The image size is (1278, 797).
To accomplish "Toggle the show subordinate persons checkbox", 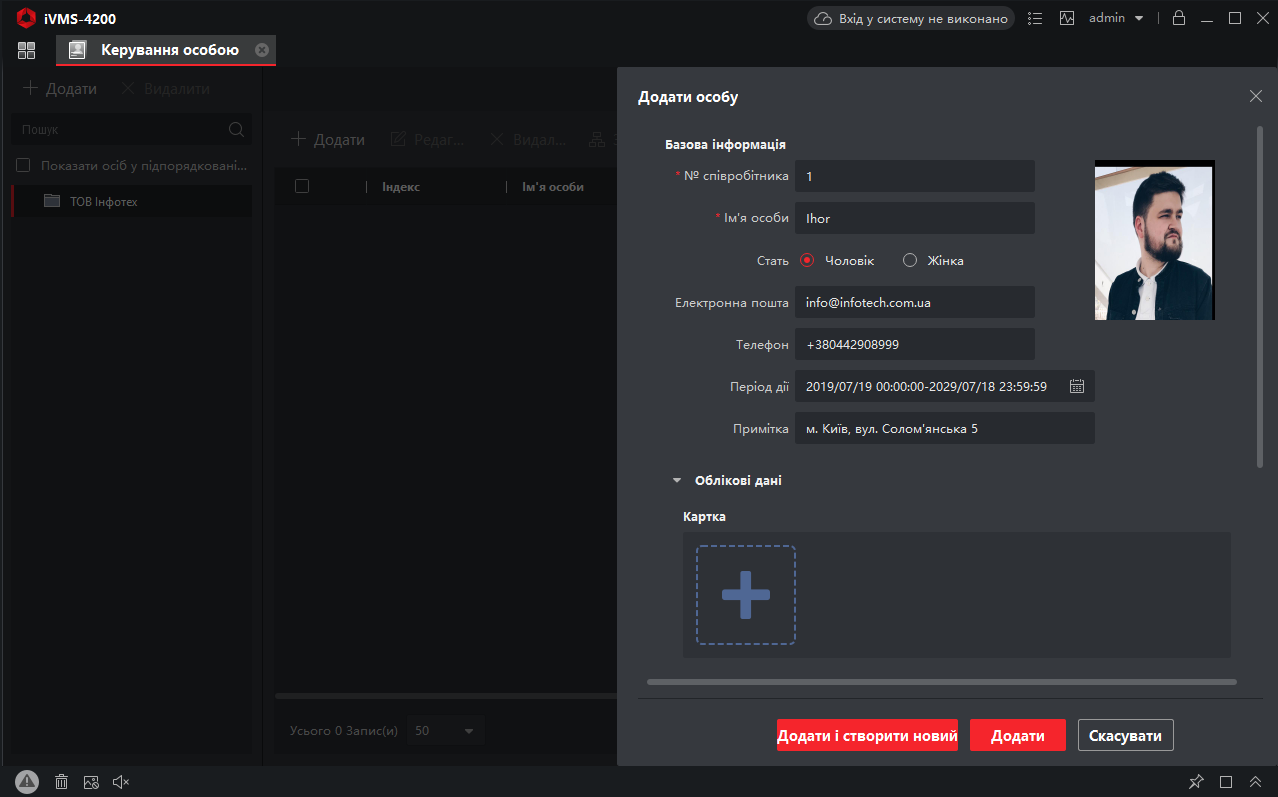I will 24,165.
